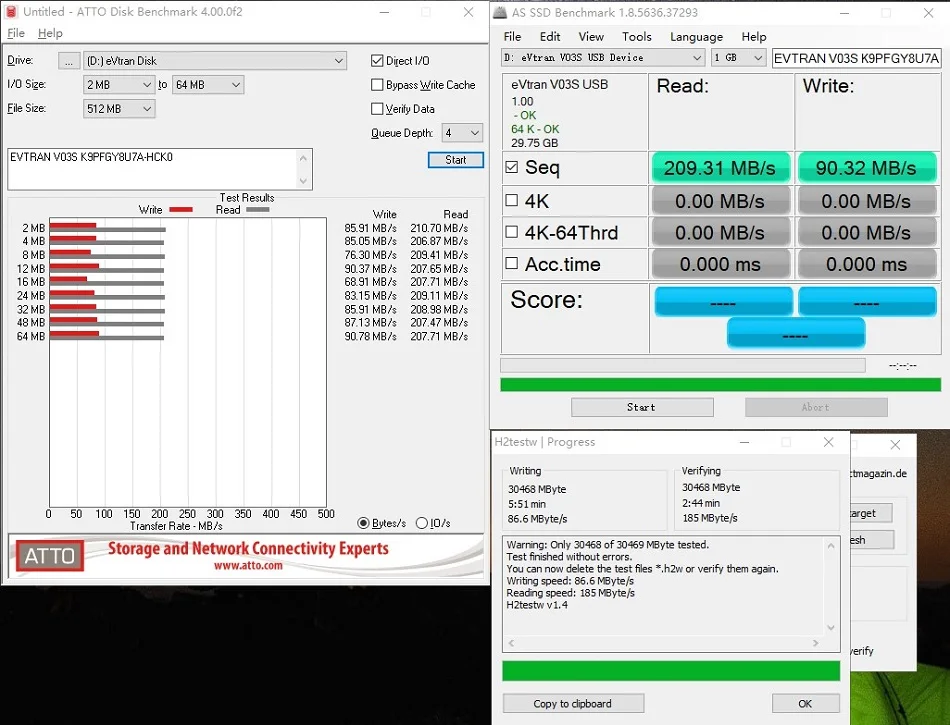Screen dimensions: 950x725
Task: Click the AS SSD green progress bar
Action: point(720,385)
